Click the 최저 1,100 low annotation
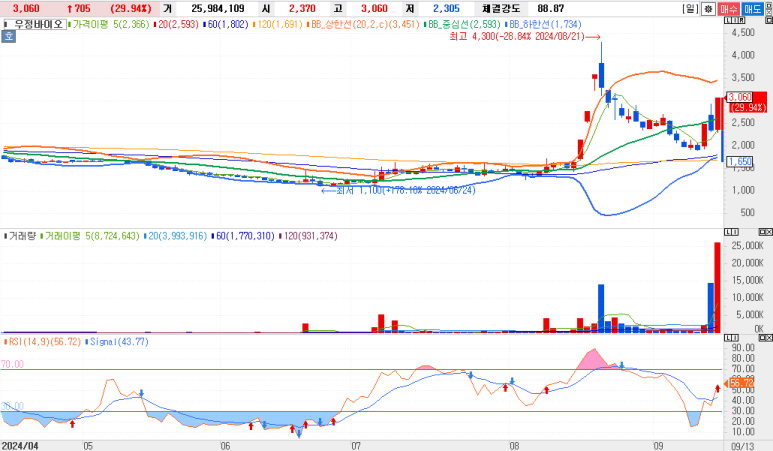This screenshot has width=773, height=451. 399,190
